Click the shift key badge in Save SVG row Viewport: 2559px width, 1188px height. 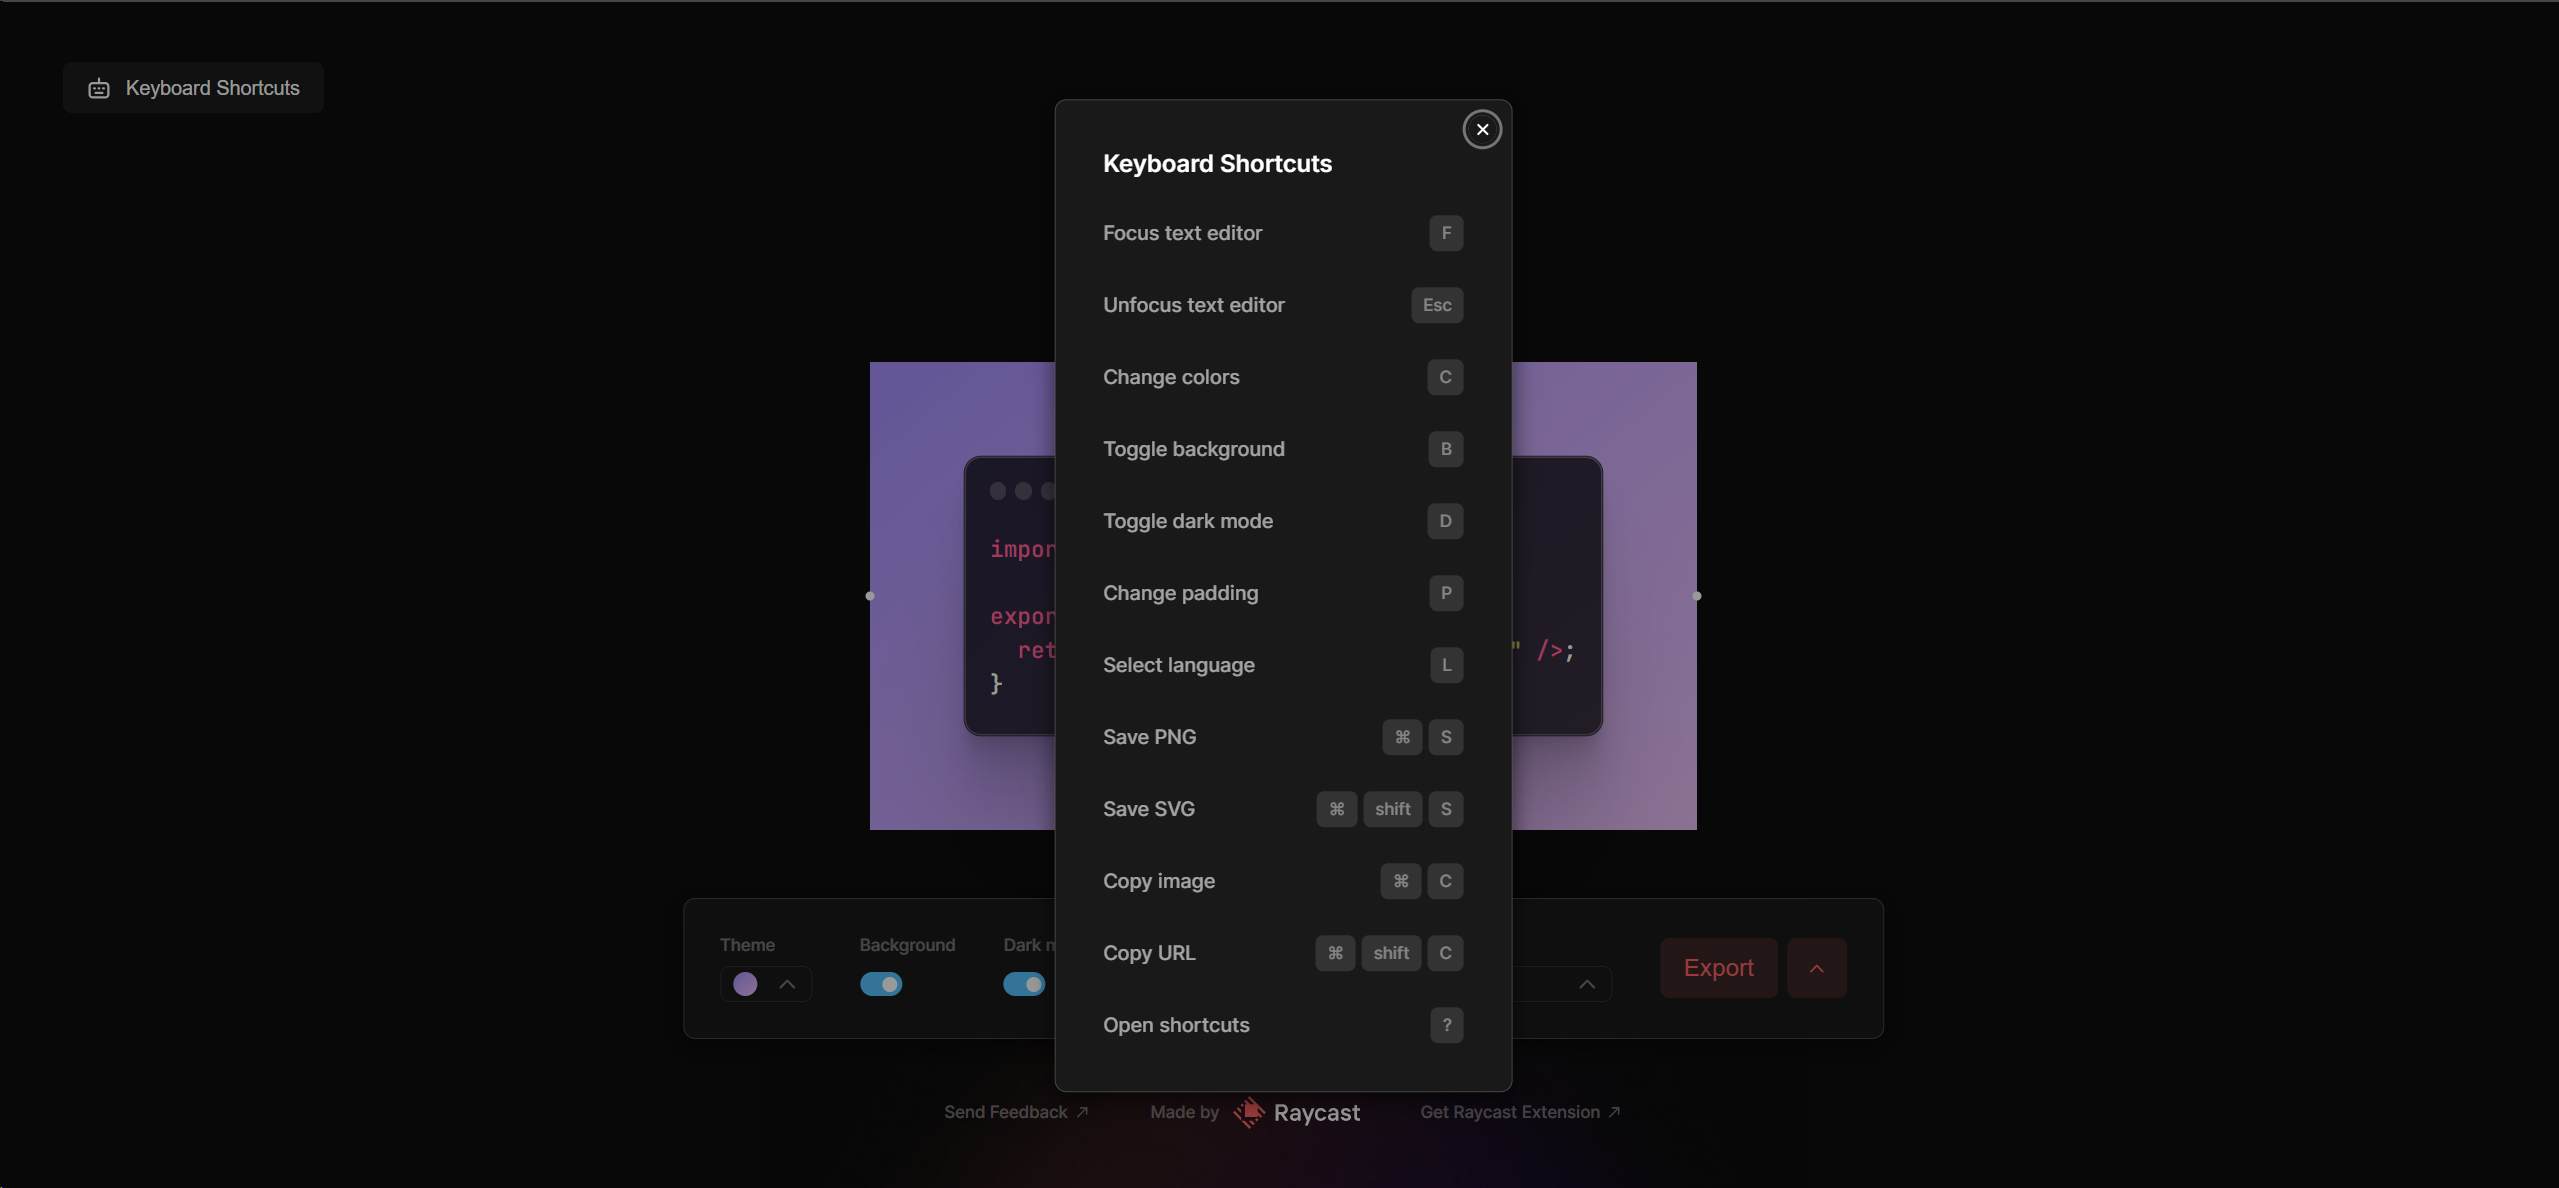coord(1392,809)
